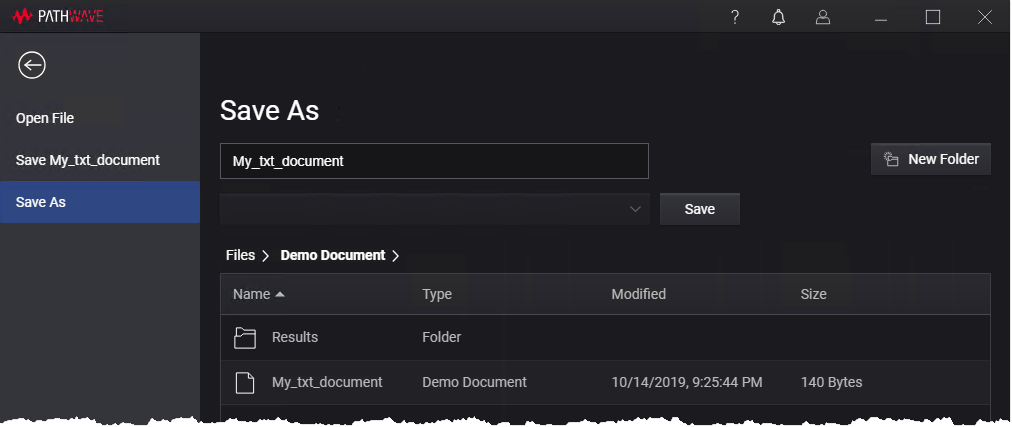Open the notifications bell icon
Image resolution: width=1012 pixels, height=427 pixels.
point(779,17)
